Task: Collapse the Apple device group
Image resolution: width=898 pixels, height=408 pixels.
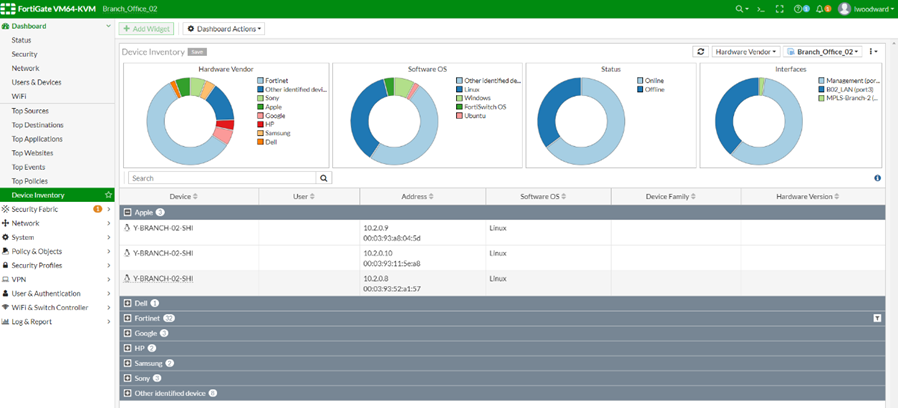Action: click(x=127, y=213)
